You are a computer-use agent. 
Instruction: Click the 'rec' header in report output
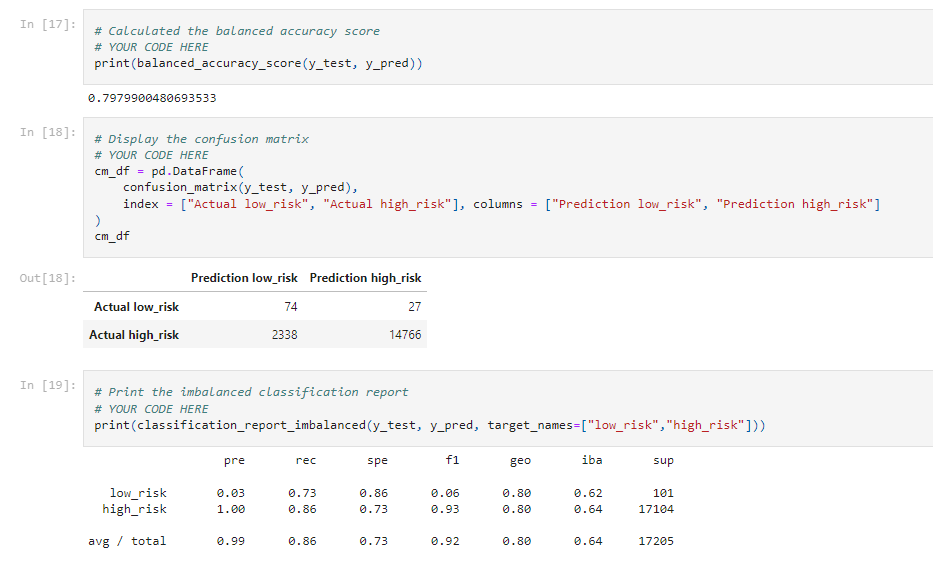point(306,460)
